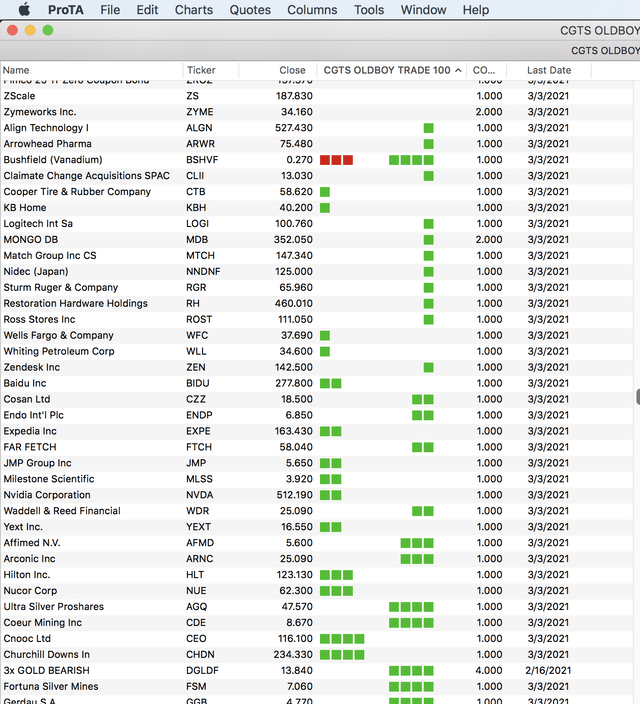Sort by the Last Date column header
Image resolution: width=640 pixels, height=704 pixels.
[549, 70]
